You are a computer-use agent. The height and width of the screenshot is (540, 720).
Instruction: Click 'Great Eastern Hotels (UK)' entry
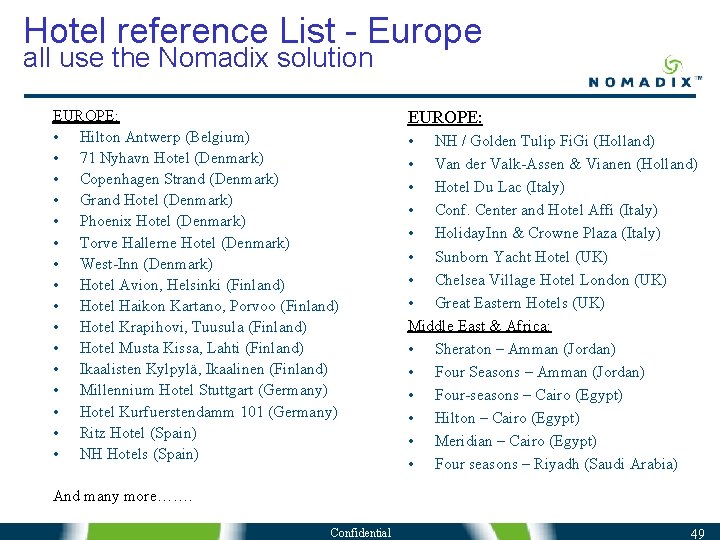click(x=519, y=303)
